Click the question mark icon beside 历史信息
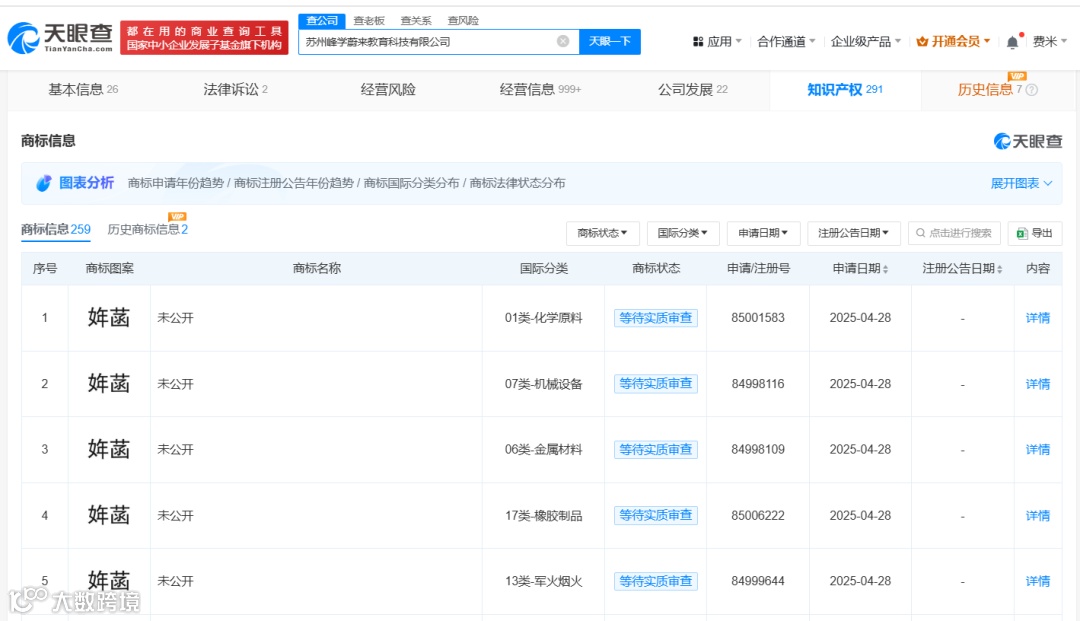Viewport: 1080px width, 621px height. coord(1031,90)
